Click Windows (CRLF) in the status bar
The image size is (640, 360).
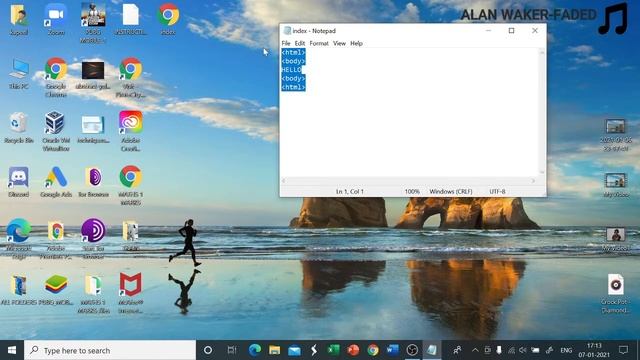click(451, 191)
